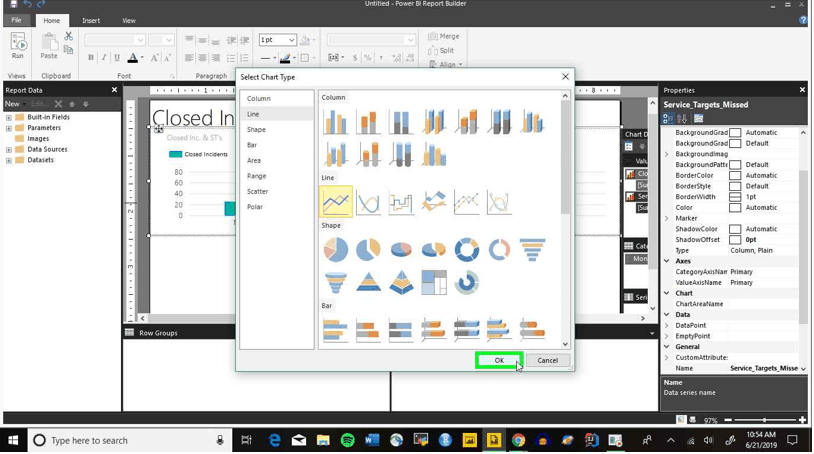Toggle Bold formatting in Font group
Screen dimensions: 814x454
tap(91, 58)
